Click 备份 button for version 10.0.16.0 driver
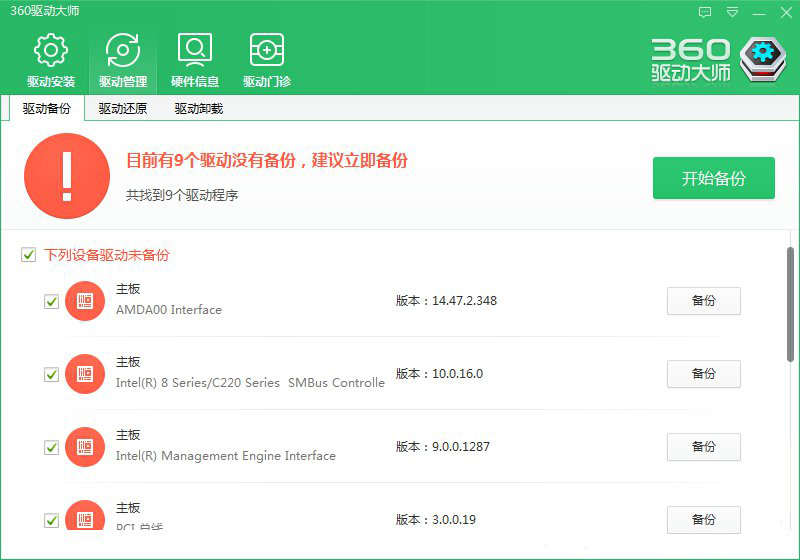 click(703, 374)
